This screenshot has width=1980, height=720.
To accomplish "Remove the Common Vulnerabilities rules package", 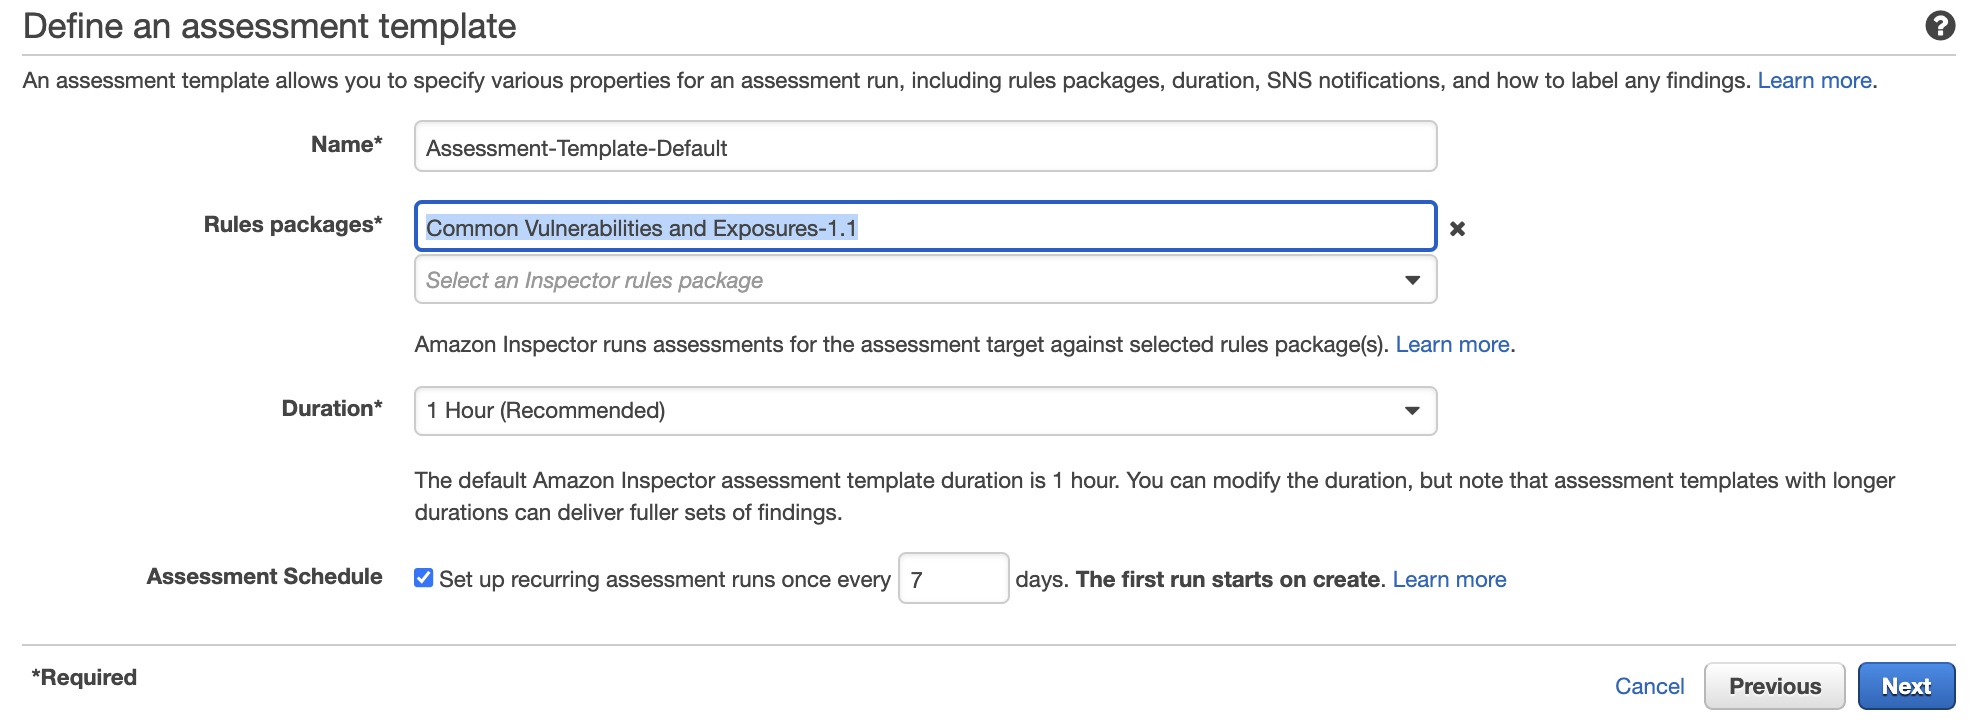I will click(1457, 229).
